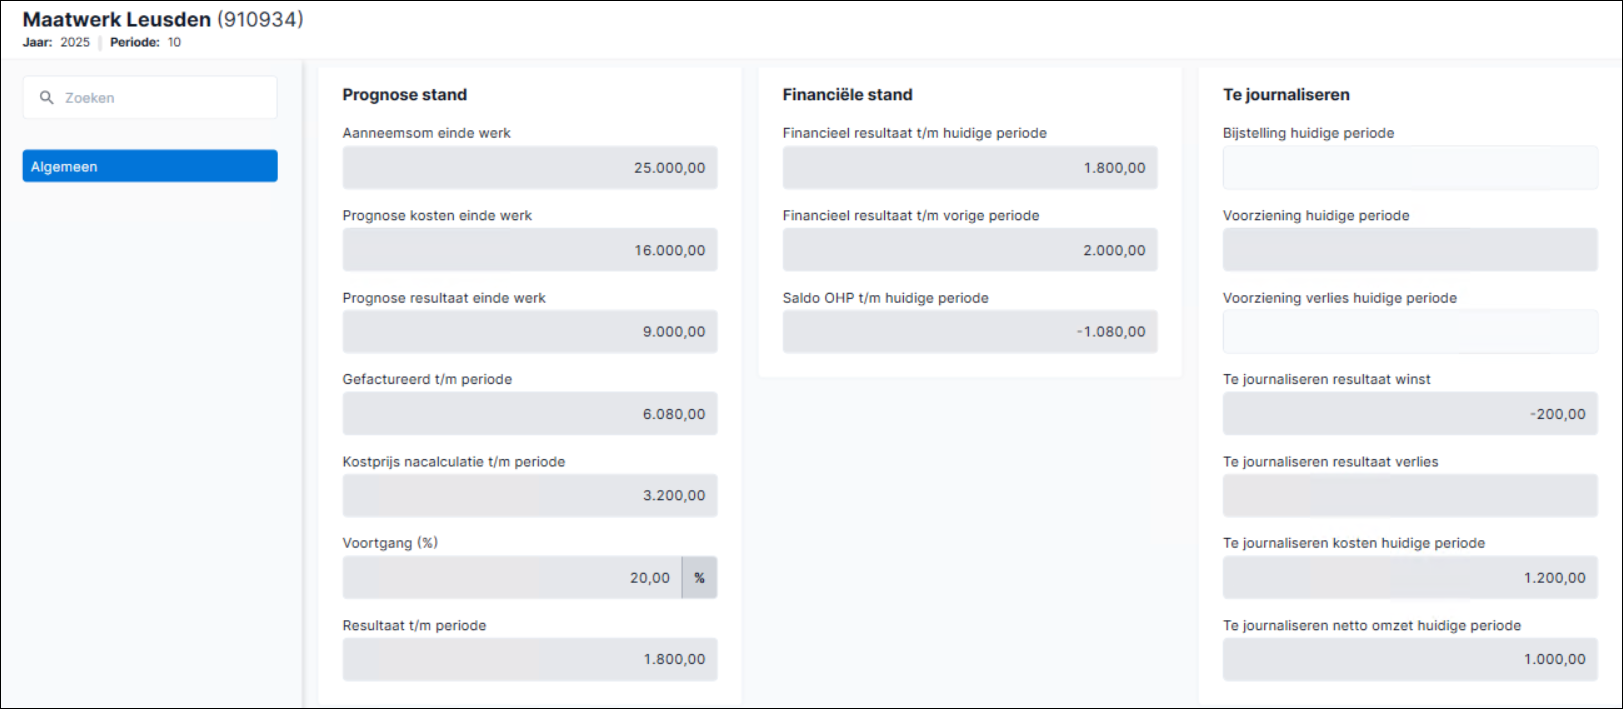Click Te journaliseren kosten huidige periode field
Image resolution: width=1623 pixels, height=709 pixels.
[1410, 578]
